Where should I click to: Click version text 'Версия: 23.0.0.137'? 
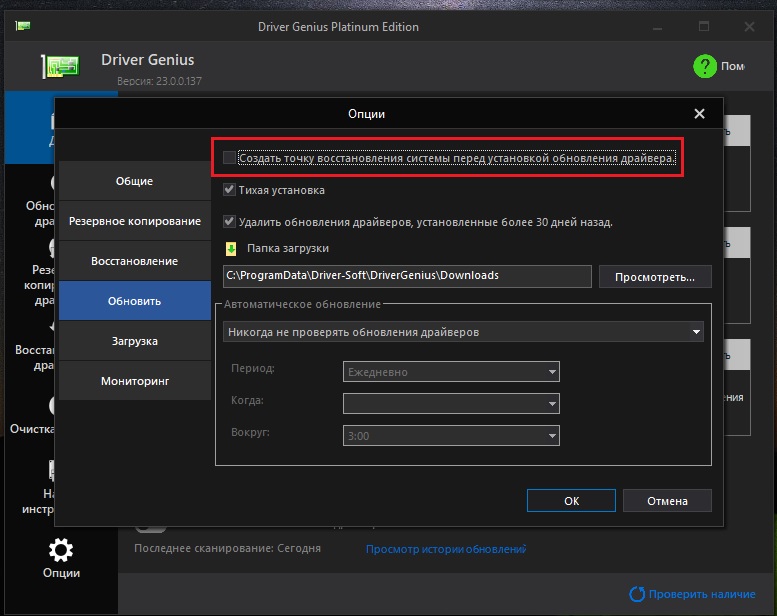(159, 81)
